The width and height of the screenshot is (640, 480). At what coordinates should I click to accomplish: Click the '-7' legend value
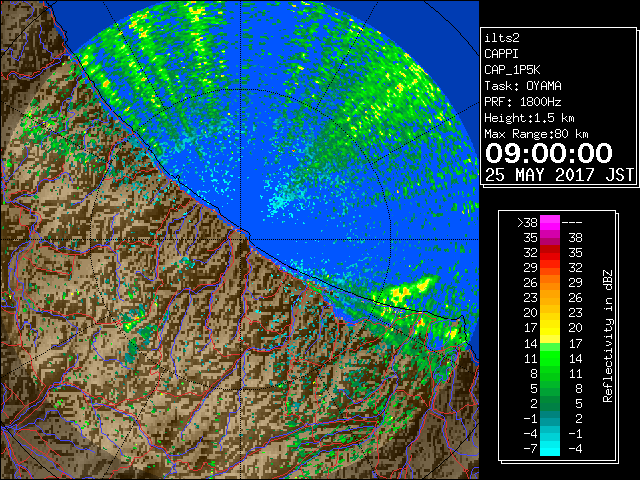530,448
